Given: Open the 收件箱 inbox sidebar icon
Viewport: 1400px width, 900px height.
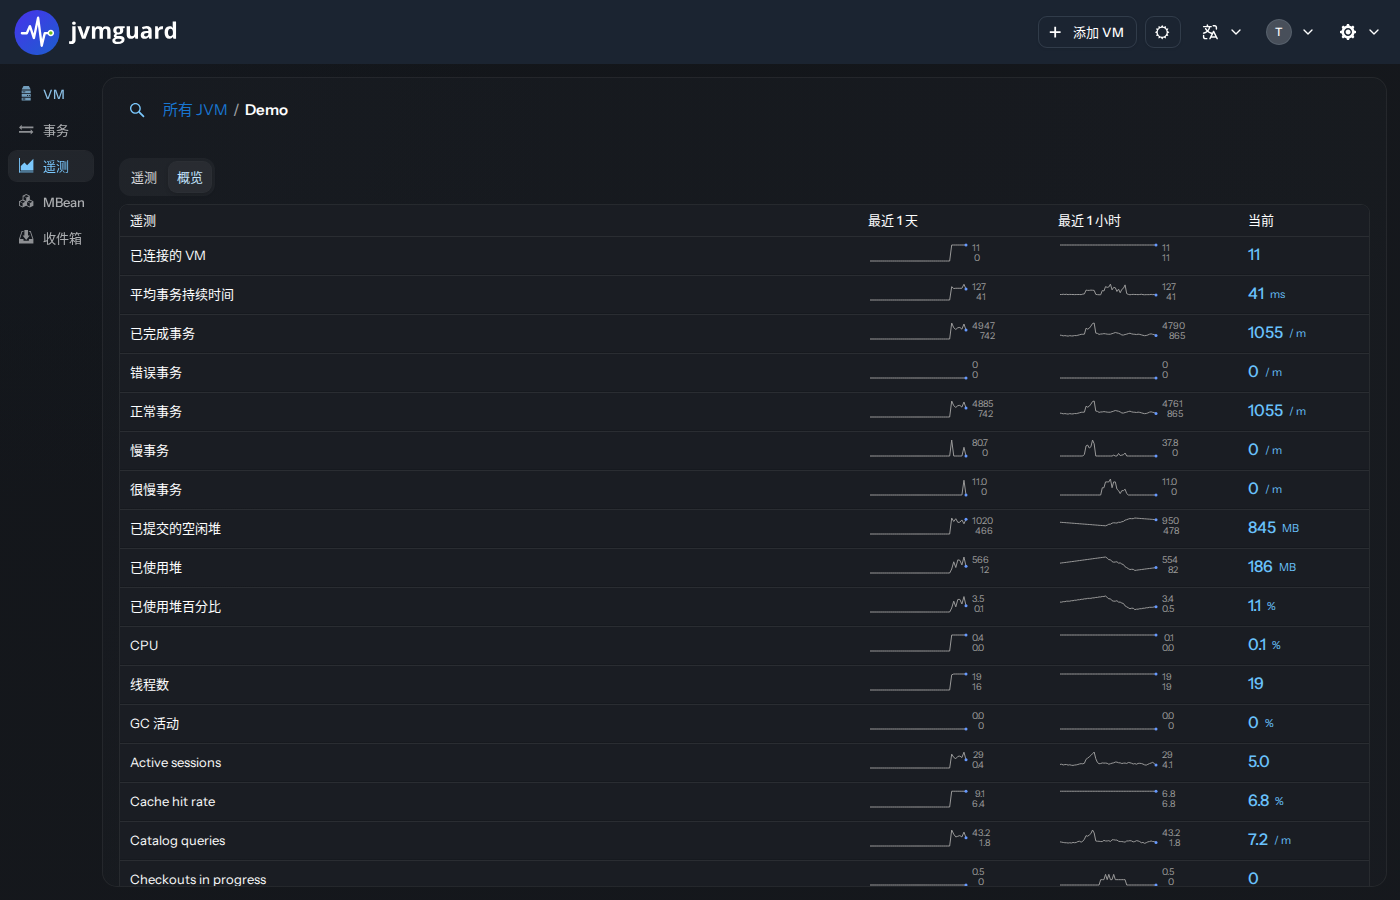Looking at the screenshot, I should (26, 238).
